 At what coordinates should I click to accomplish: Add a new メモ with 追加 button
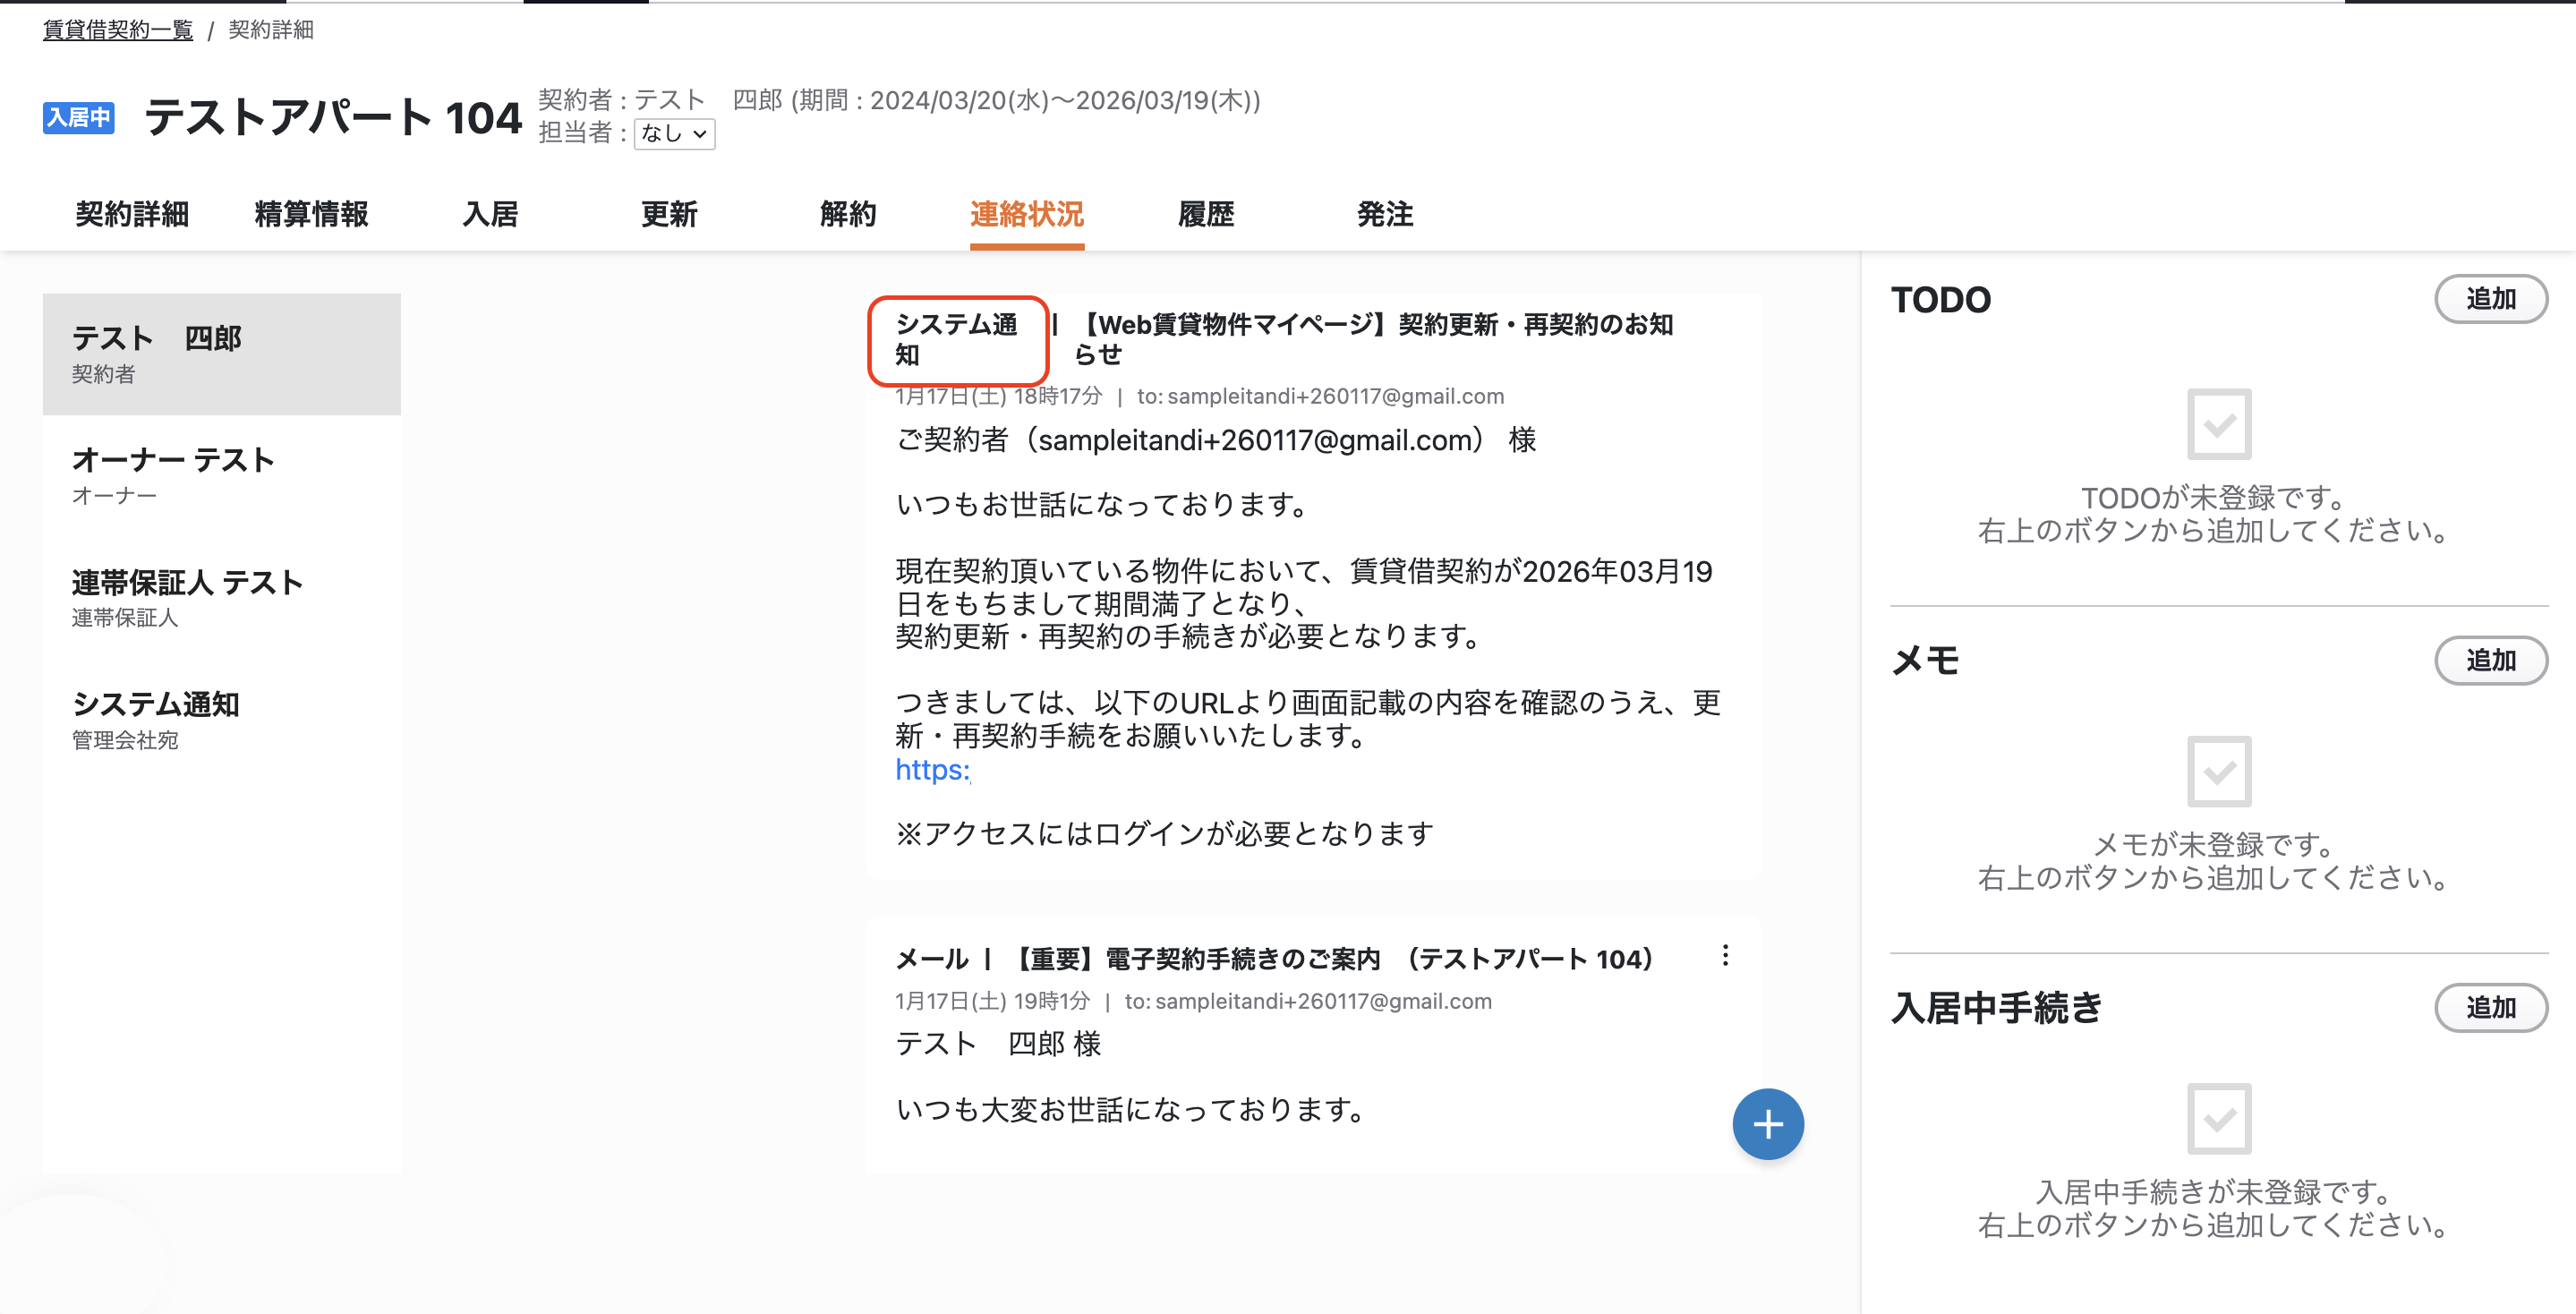pyautogui.click(x=2490, y=660)
